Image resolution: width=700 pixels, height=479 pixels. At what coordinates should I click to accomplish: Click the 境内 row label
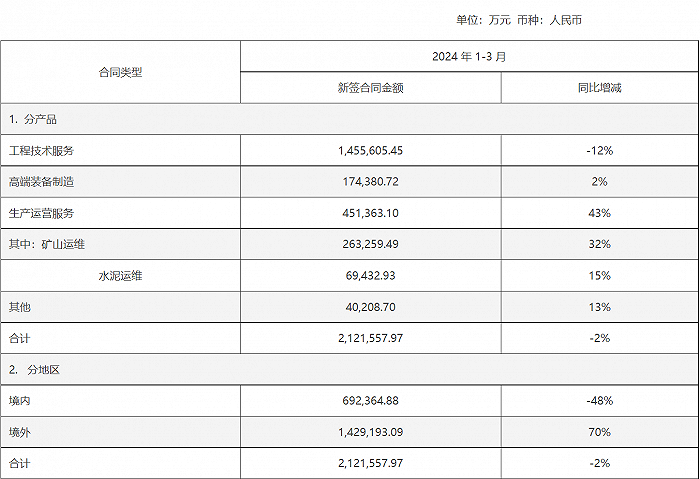point(21,401)
